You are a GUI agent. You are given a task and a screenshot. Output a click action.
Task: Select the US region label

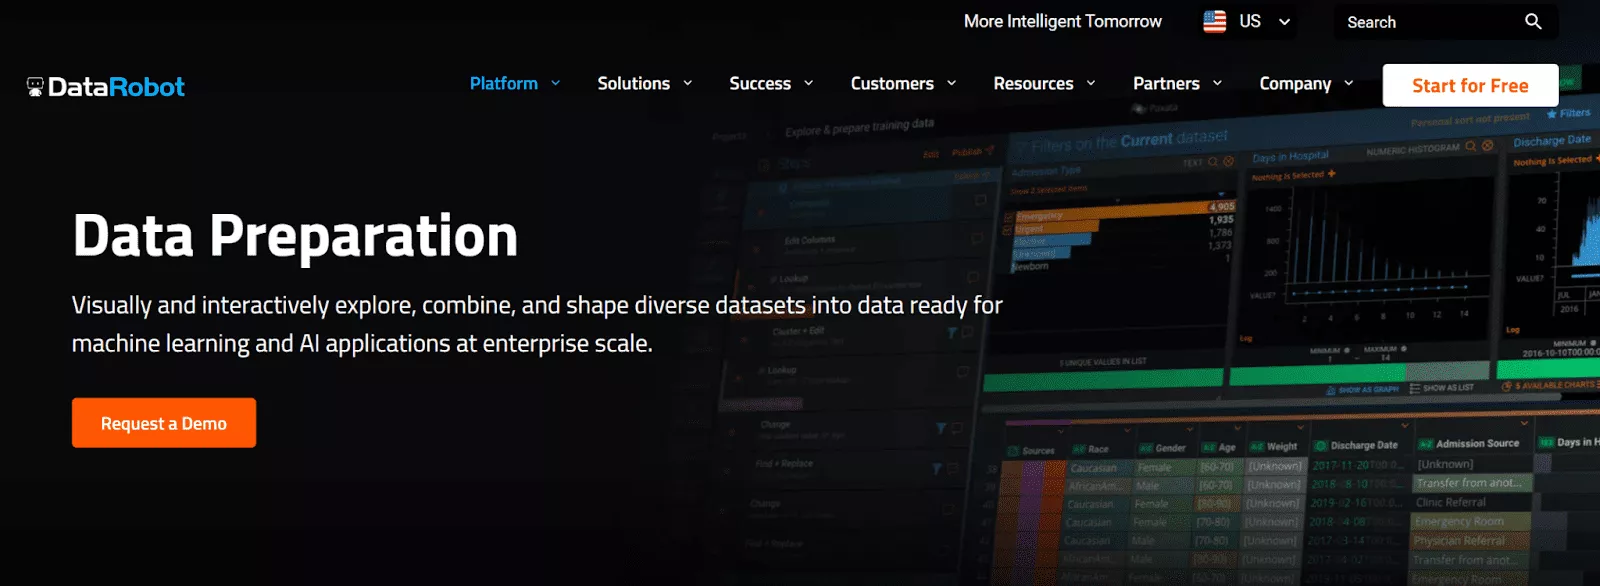pyautogui.click(x=1250, y=22)
